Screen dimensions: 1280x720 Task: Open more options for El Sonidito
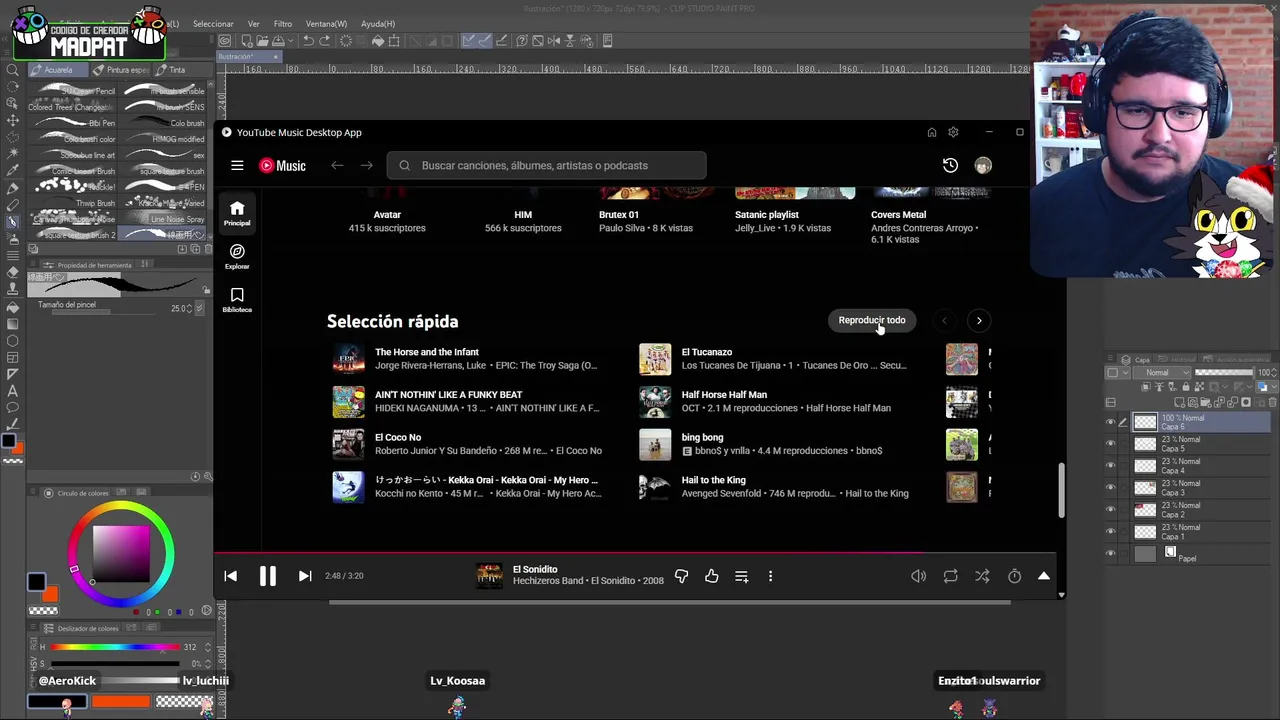770,576
